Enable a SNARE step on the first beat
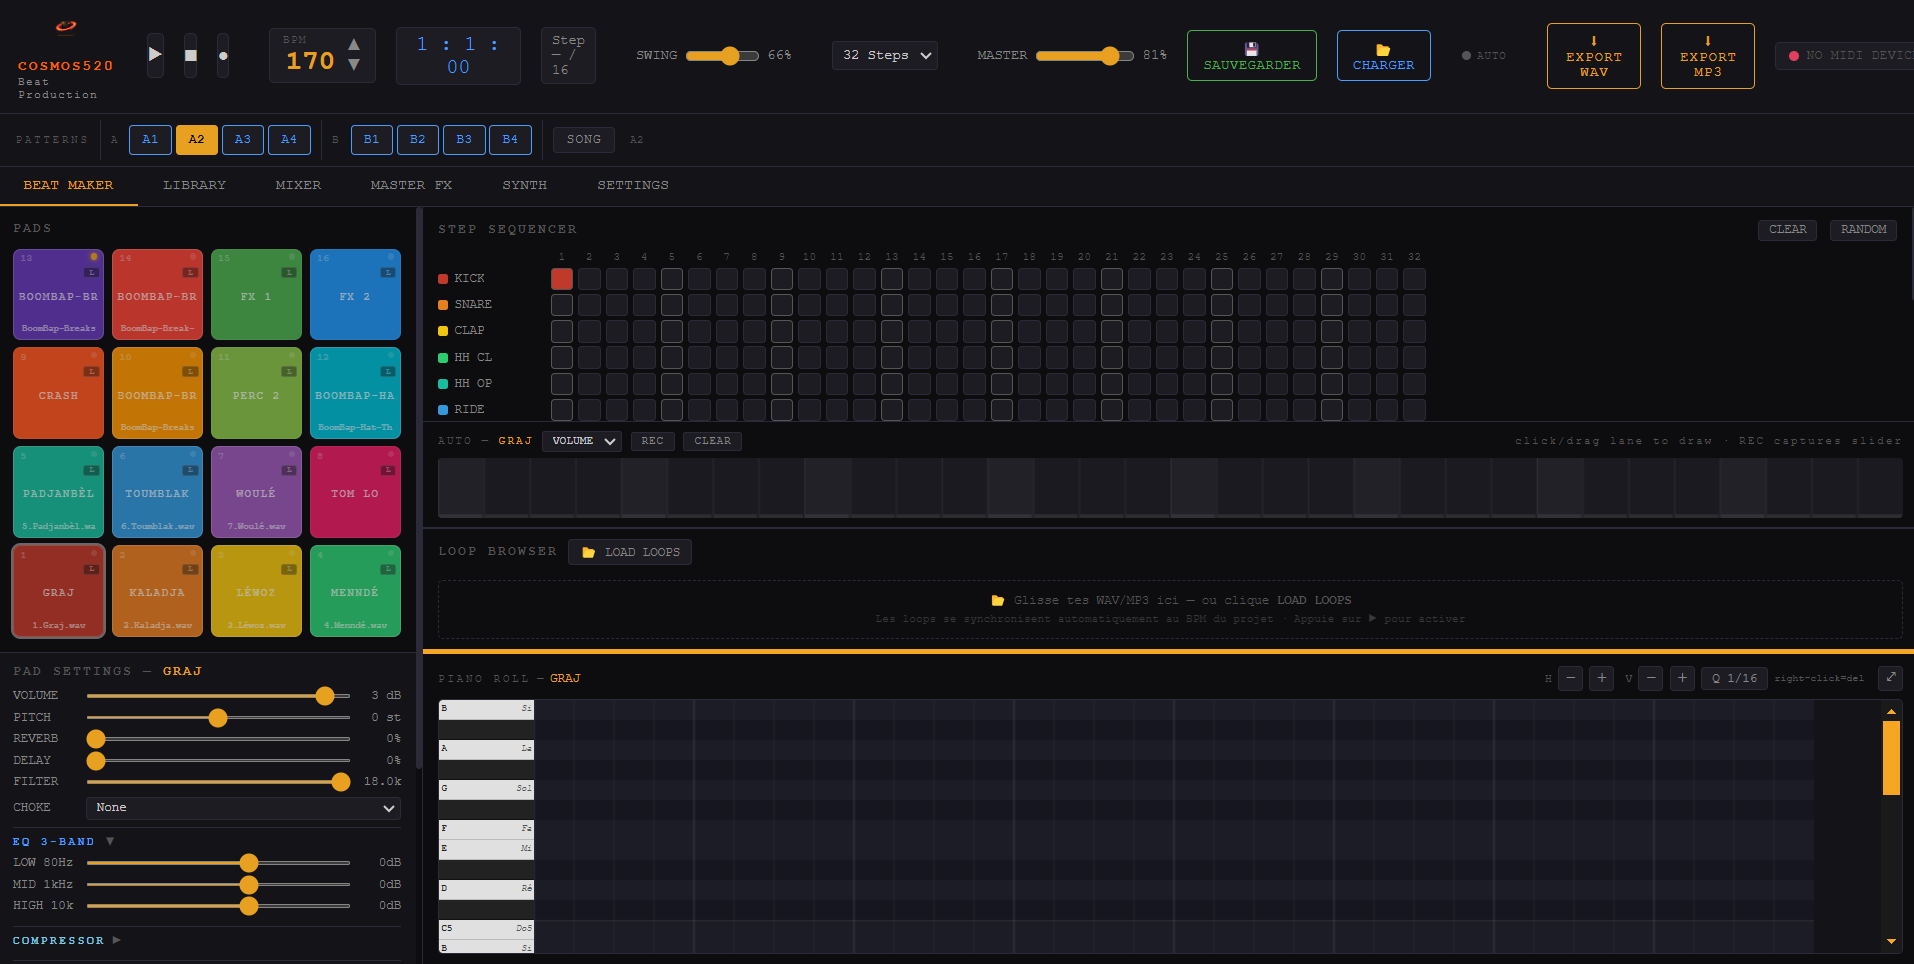Viewport: 1914px width, 964px height. tap(561, 305)
